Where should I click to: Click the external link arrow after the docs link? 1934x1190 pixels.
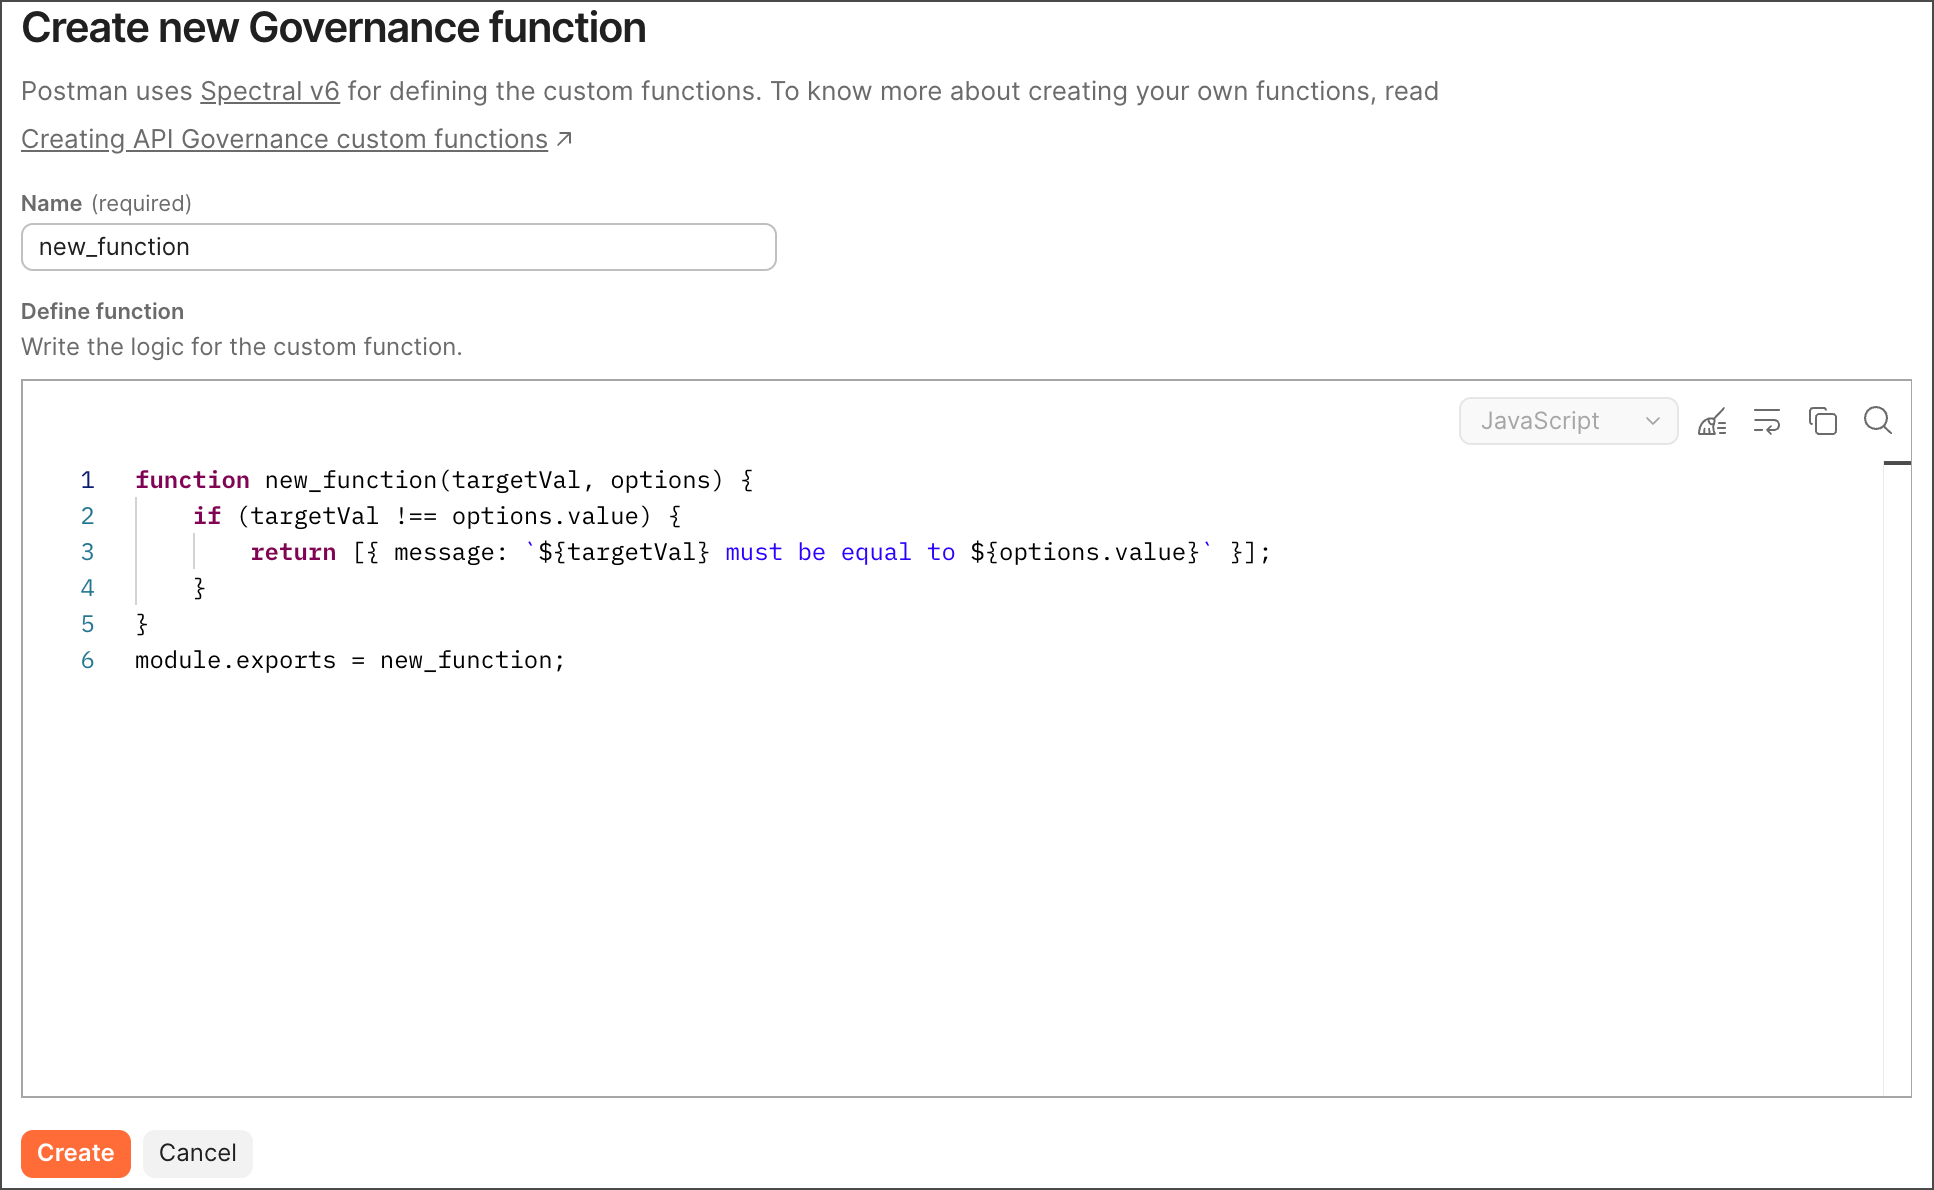(x=564, y=138)
